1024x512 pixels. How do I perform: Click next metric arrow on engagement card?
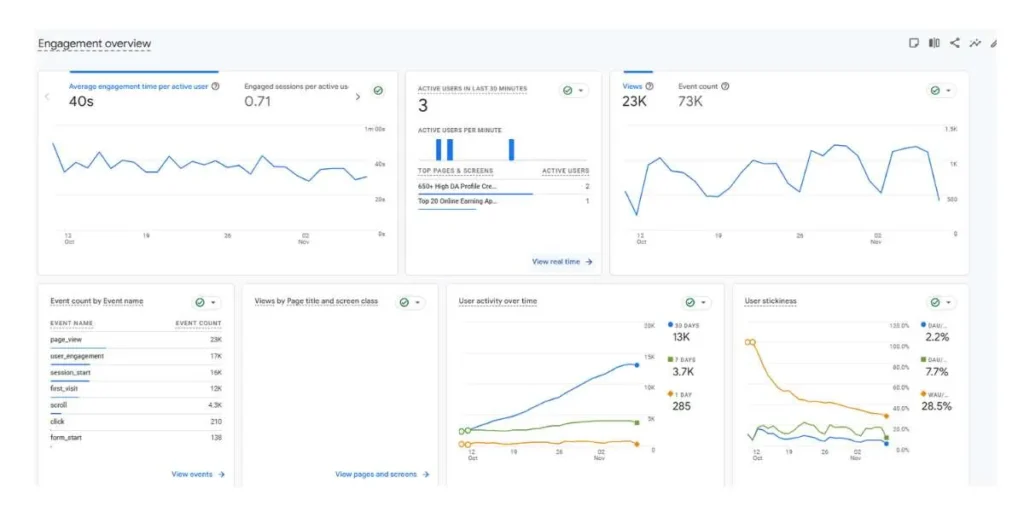pos(357,97)
